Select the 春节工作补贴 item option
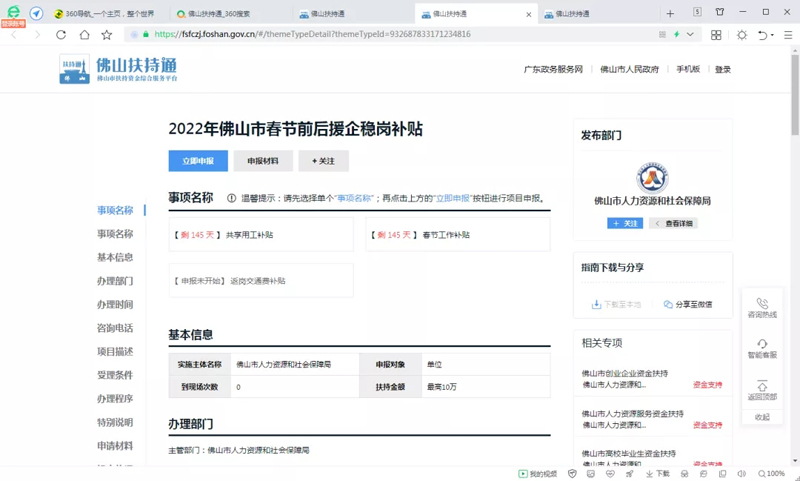 458,235
